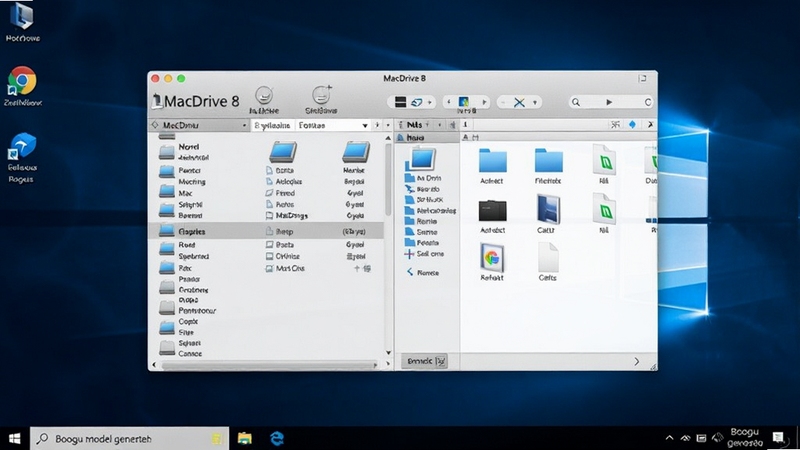Image resolution: width=800 pixels, height=450 pixels.
Task: Open the green document icon in top row
Action: click(604, 160)
